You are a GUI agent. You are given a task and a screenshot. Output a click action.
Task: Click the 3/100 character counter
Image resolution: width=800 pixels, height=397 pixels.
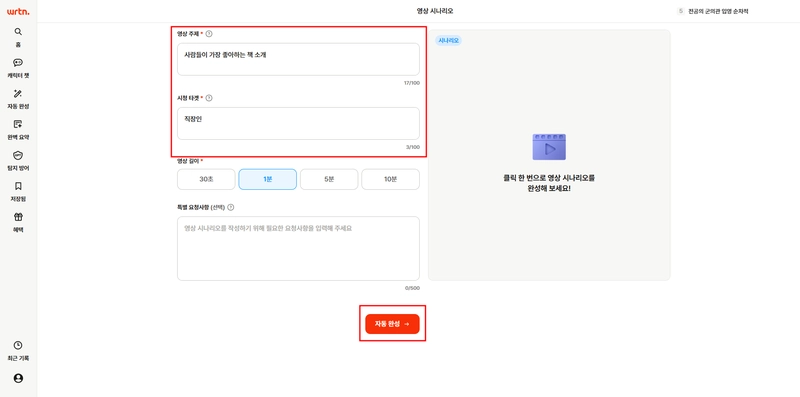(413, 147)
